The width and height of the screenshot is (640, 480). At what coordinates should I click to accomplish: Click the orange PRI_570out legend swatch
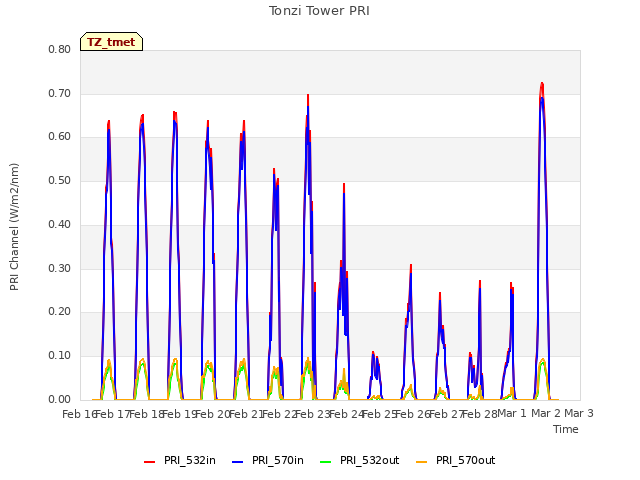point(421,462)
